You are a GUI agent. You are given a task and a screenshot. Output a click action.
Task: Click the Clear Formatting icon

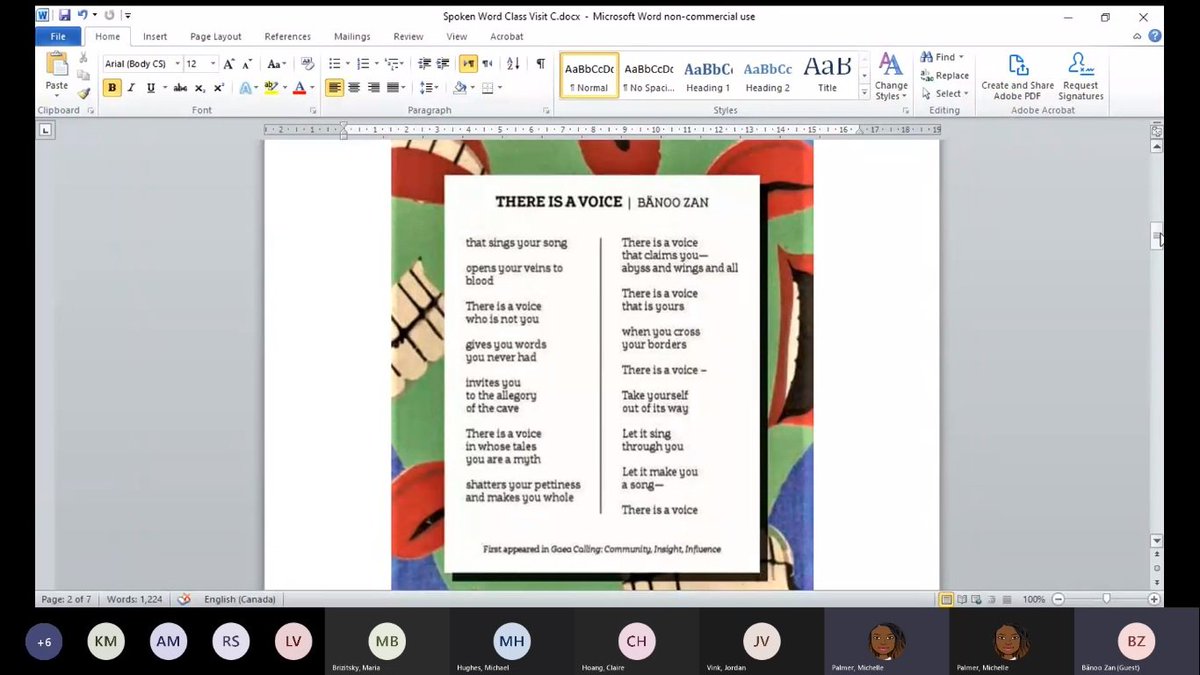click(307, 63)
